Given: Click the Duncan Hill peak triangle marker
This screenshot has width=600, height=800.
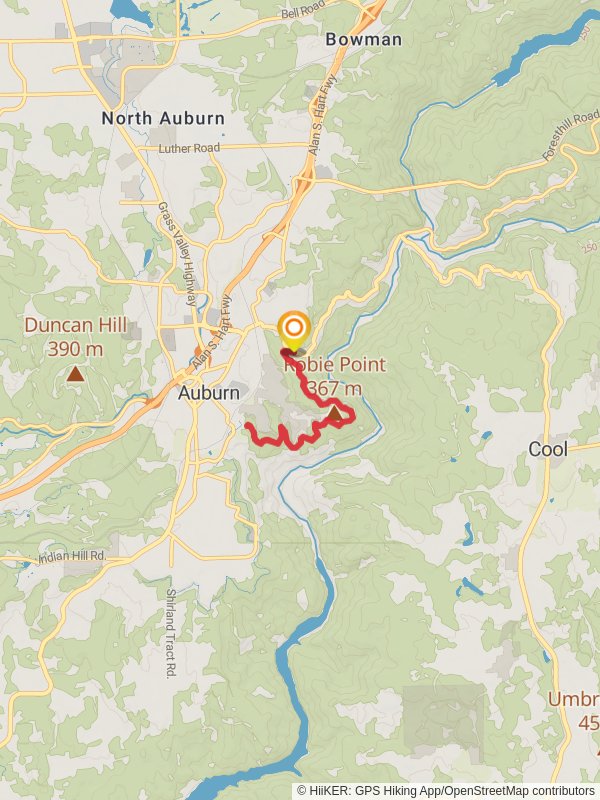Looking at the screenshot, I should [x=76, y=374].
